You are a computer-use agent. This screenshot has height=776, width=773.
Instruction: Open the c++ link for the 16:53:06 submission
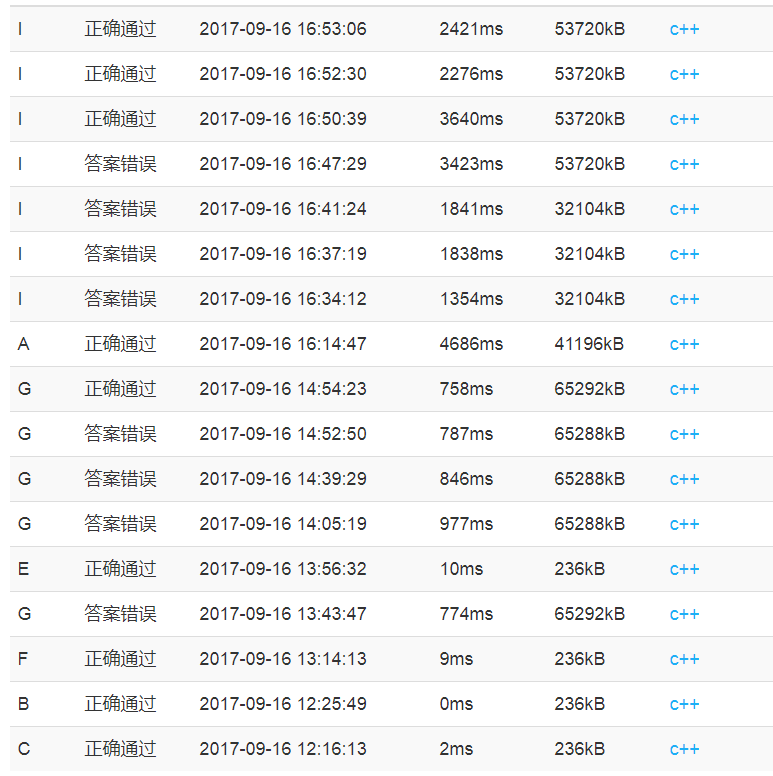coord(684,29)
